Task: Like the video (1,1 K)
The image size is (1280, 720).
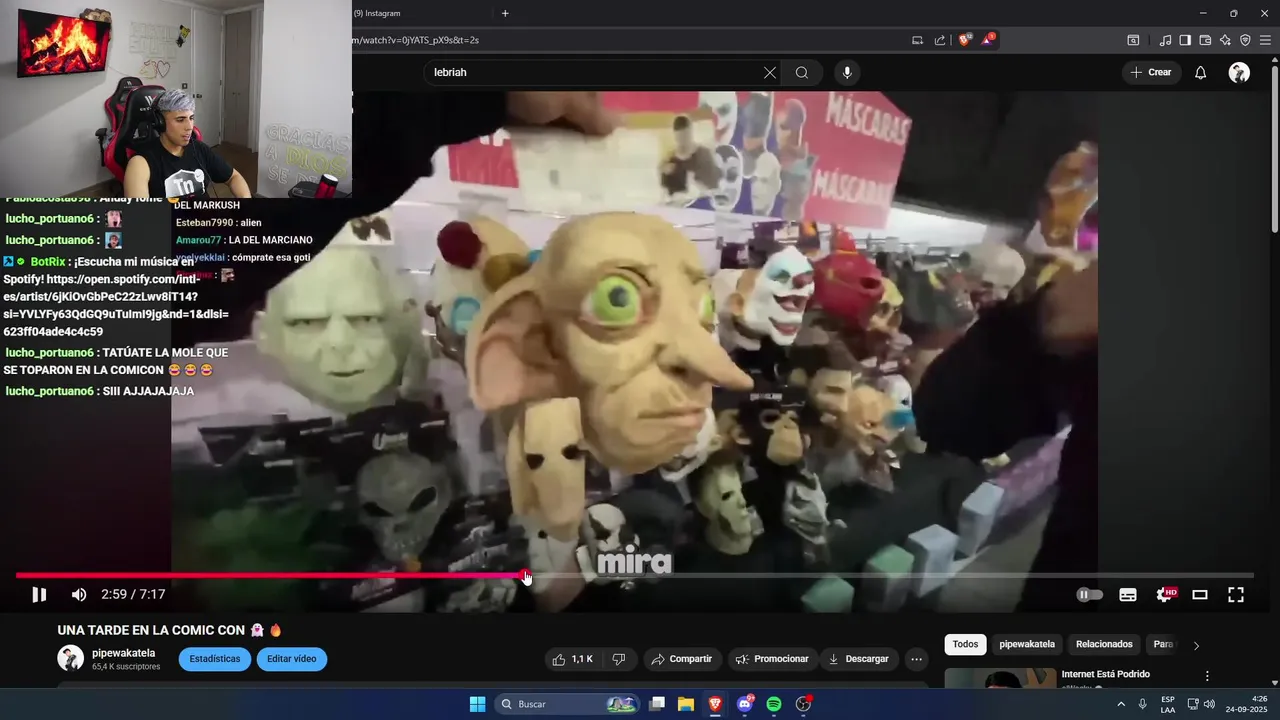Action: [573, 659]
